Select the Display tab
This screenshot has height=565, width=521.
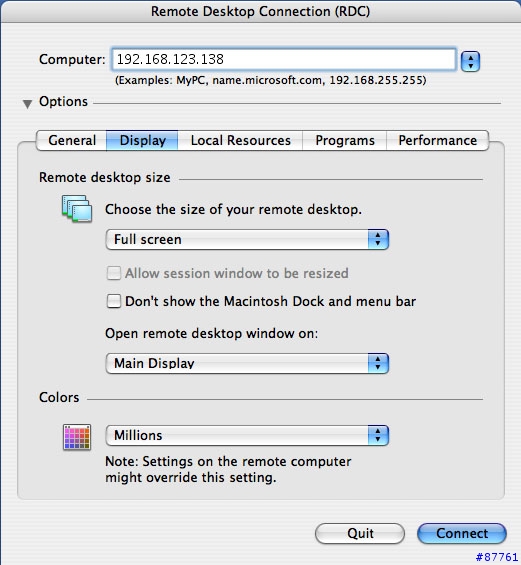[142, 141]
